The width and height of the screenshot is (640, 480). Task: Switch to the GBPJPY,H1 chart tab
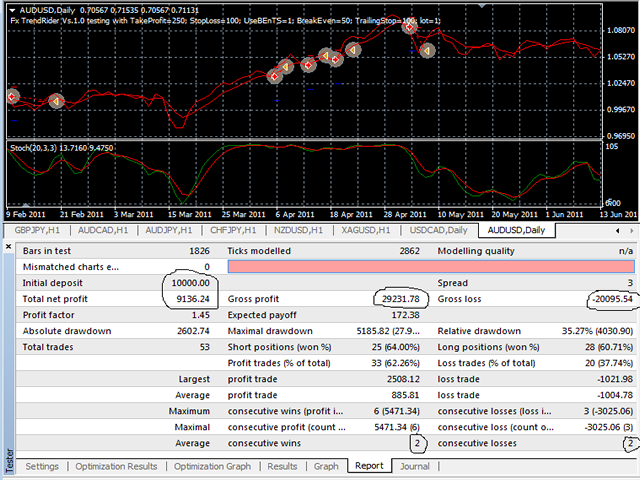tap(37, 230)
